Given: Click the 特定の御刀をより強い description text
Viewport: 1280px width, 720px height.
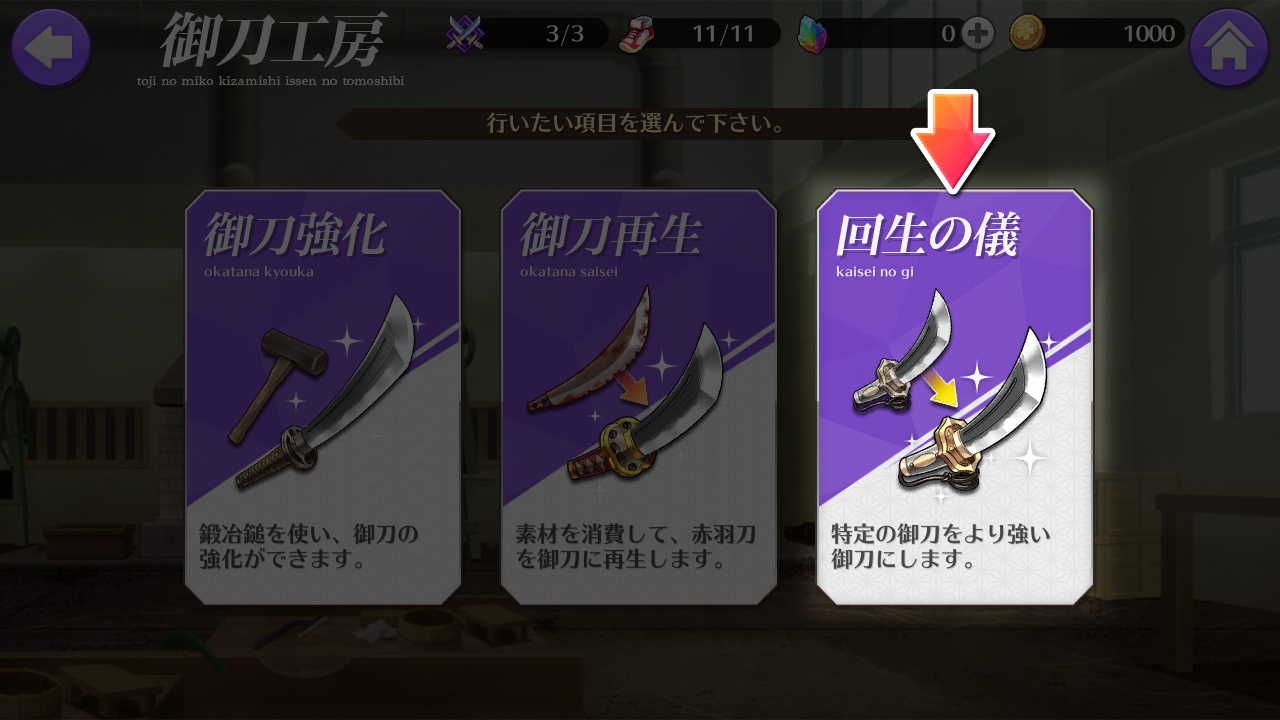Looking at the screenshot, I should click(x=941, y=535).
